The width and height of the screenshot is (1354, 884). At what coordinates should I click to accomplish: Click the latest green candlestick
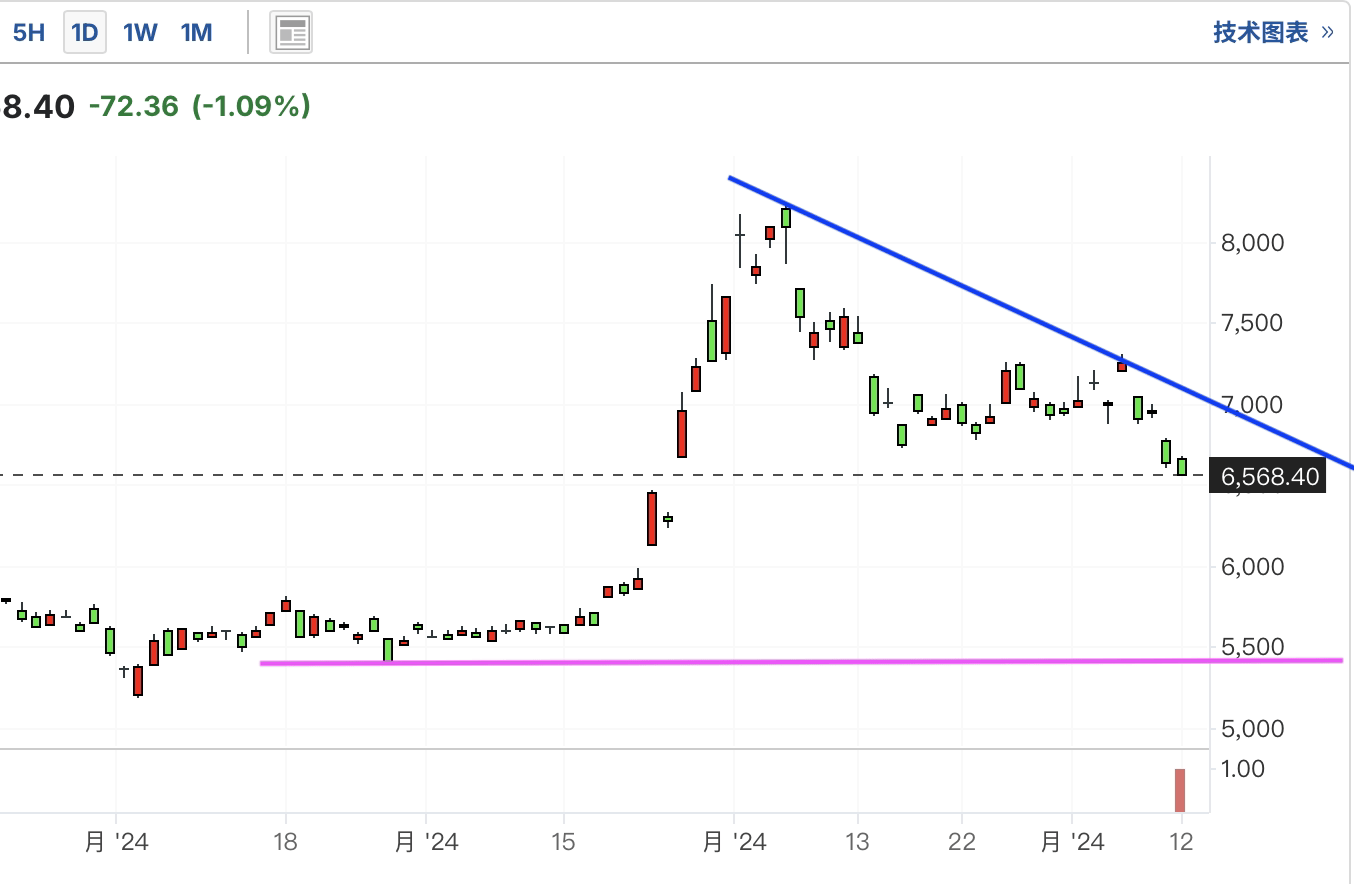pyautogui.click(x=1182, y=466)
